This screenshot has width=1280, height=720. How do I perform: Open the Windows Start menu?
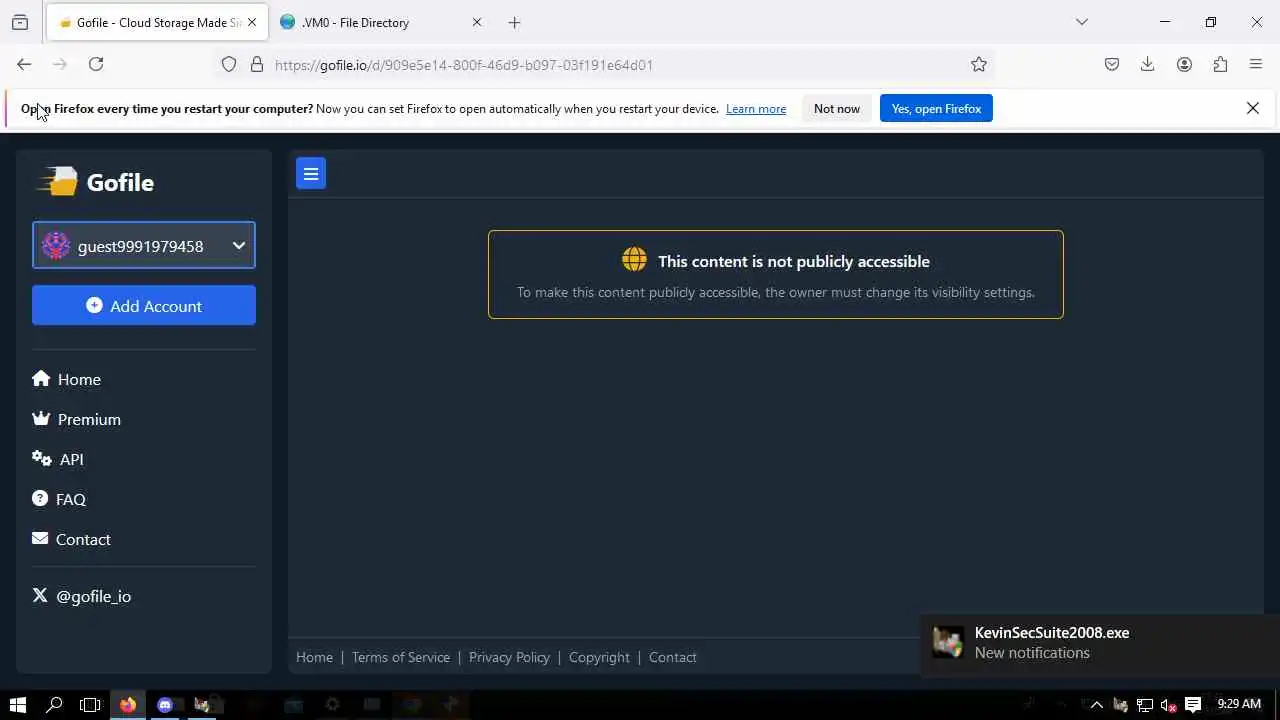(17, 705)
